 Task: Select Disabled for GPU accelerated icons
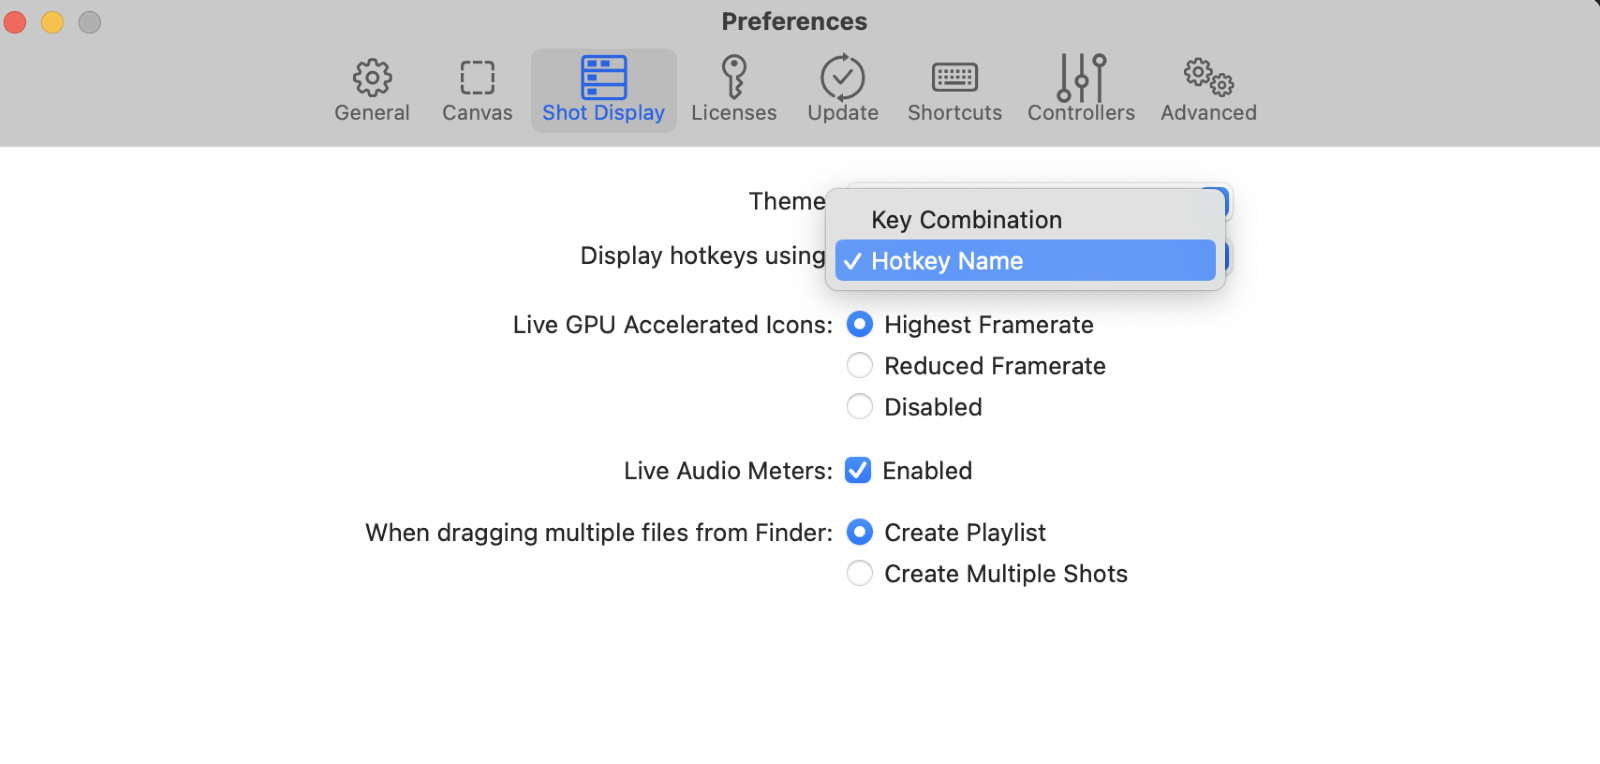coord(859,407)
